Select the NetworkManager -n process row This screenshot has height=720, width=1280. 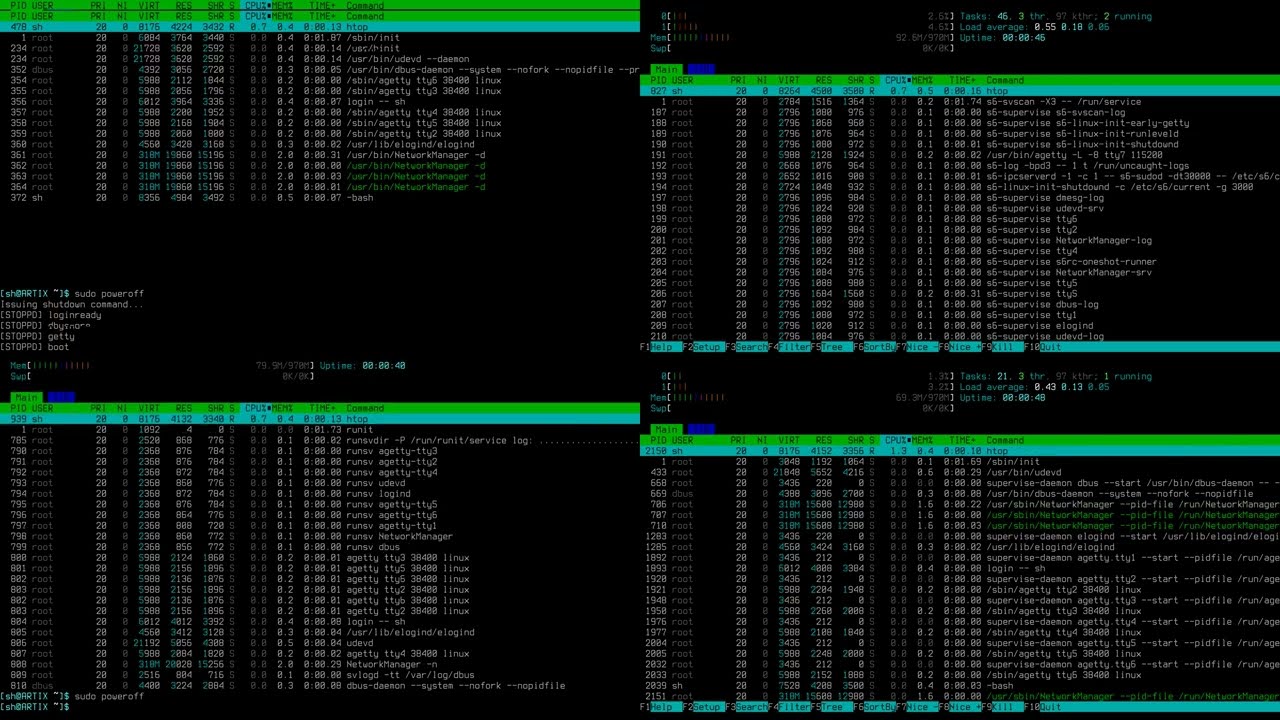coord(320,664)
